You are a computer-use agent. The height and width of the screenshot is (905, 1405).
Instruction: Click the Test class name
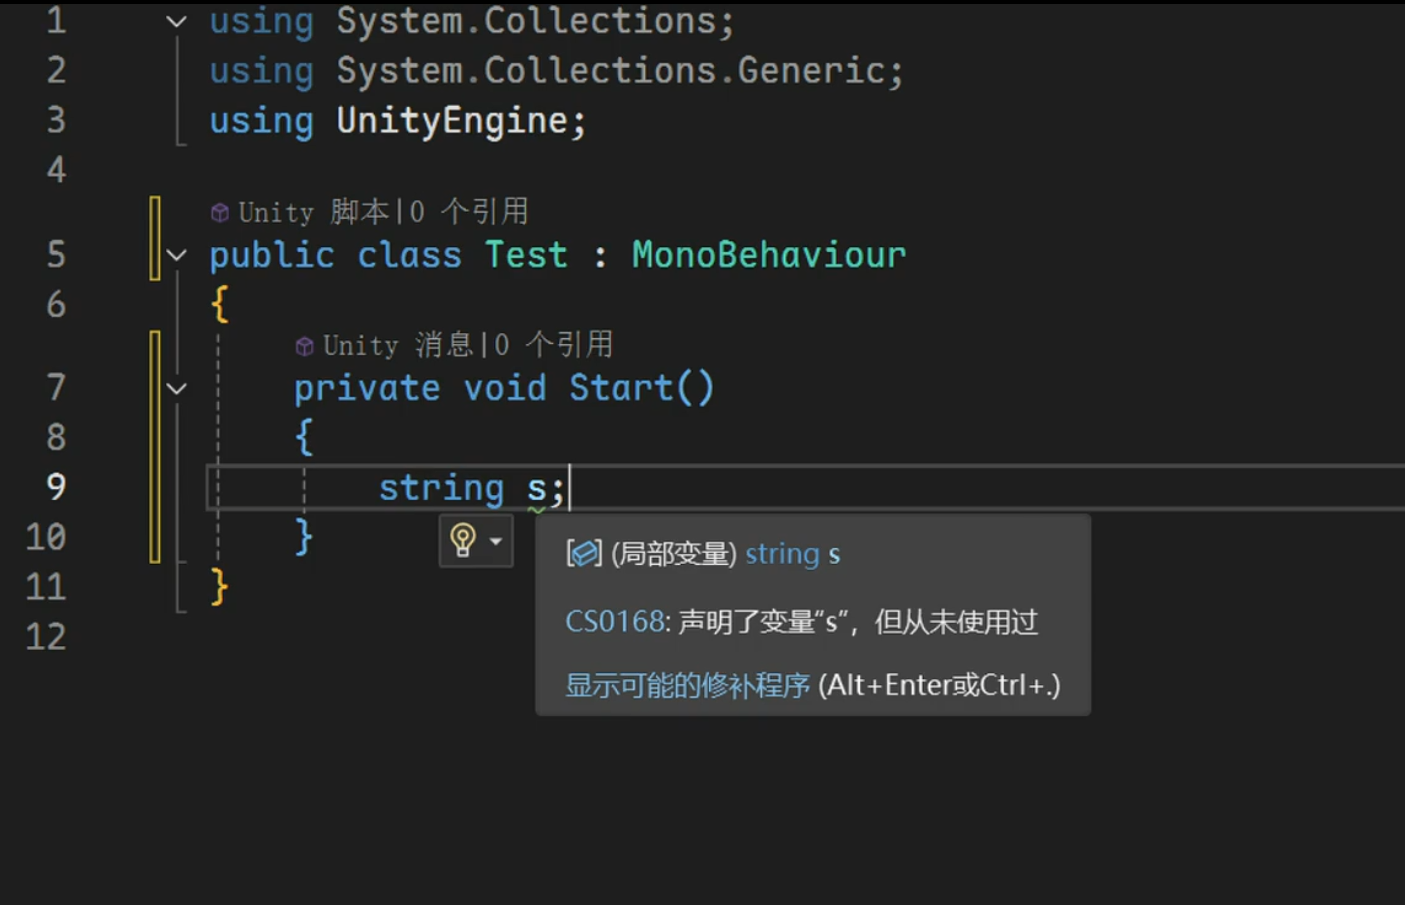[x=526, y=255]
